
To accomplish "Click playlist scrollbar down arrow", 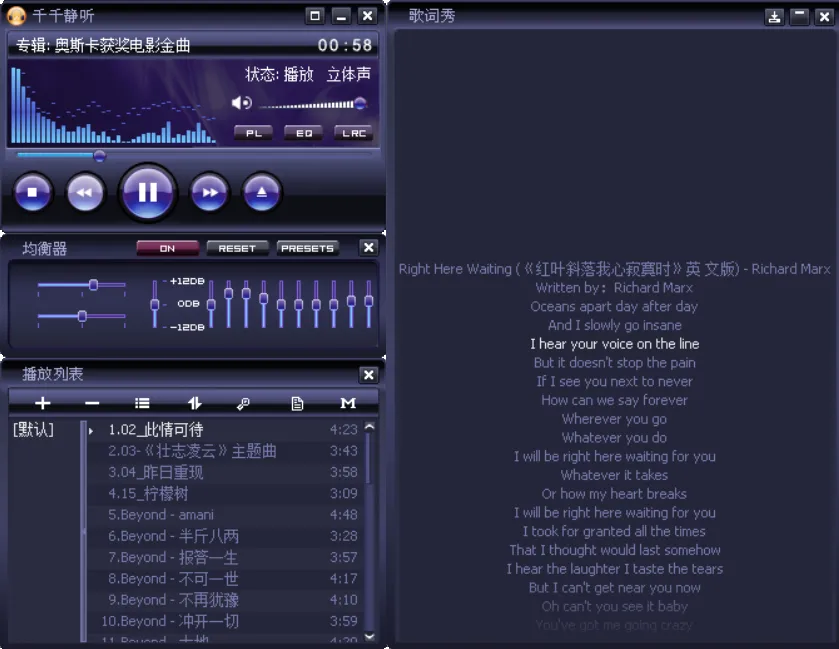I will 369,636.
